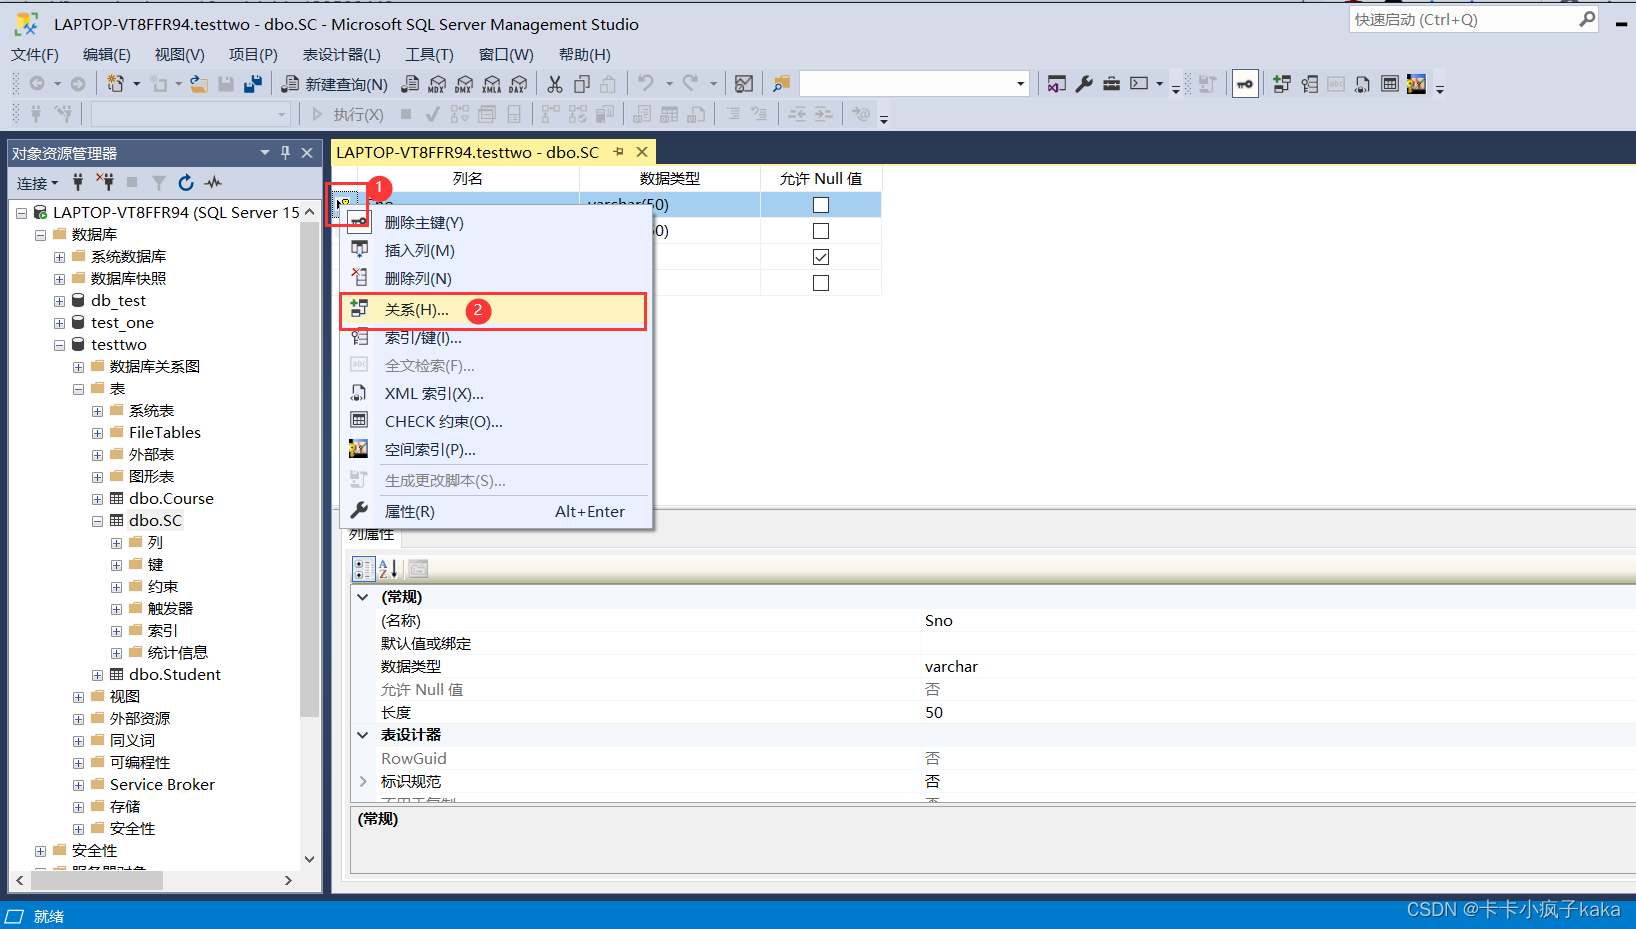1636x929 pixels.
Task: Click the MDX query toolbar icon
Action: click(x=437, y=84)
